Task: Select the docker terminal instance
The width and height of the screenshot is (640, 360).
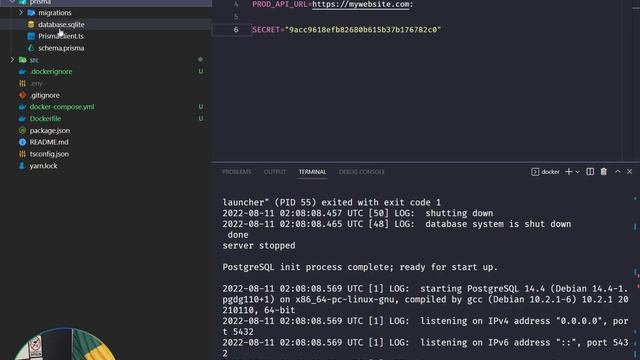Action: pyautogui.click(x=546, y=172)
